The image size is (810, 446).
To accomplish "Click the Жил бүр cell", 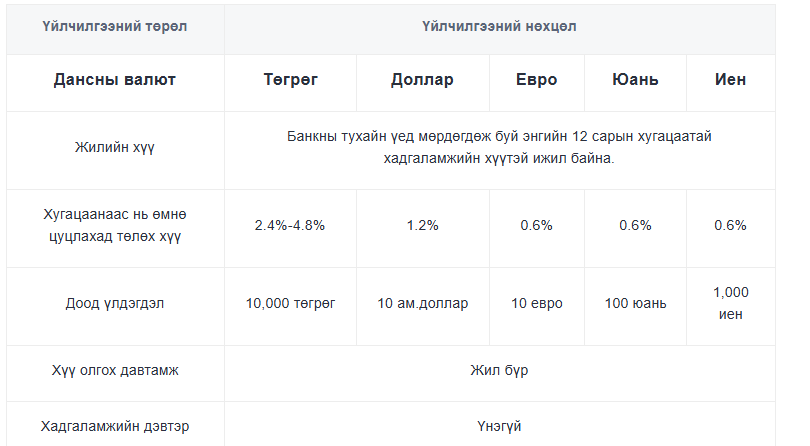I will tap(499, 370).
